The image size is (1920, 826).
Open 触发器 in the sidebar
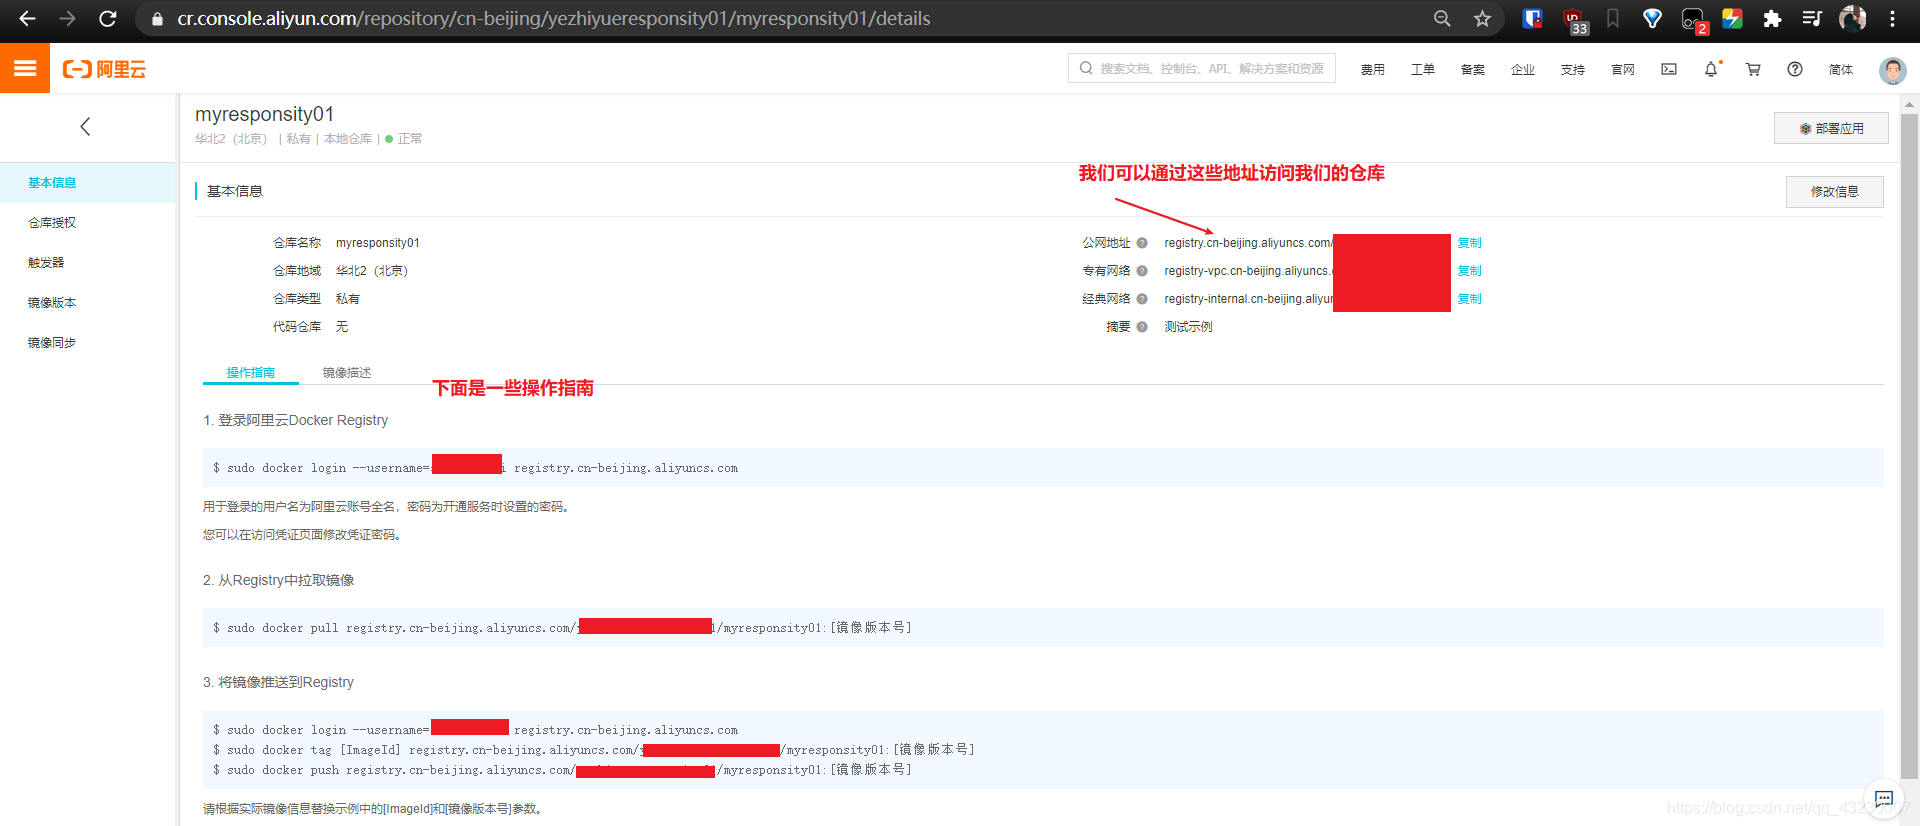click(x=88, y=263)
